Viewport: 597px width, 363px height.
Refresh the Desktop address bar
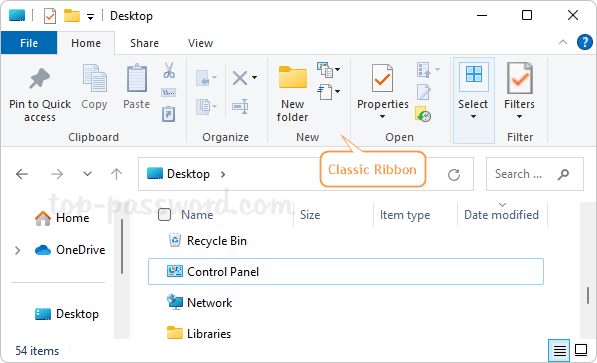point(454,175)
